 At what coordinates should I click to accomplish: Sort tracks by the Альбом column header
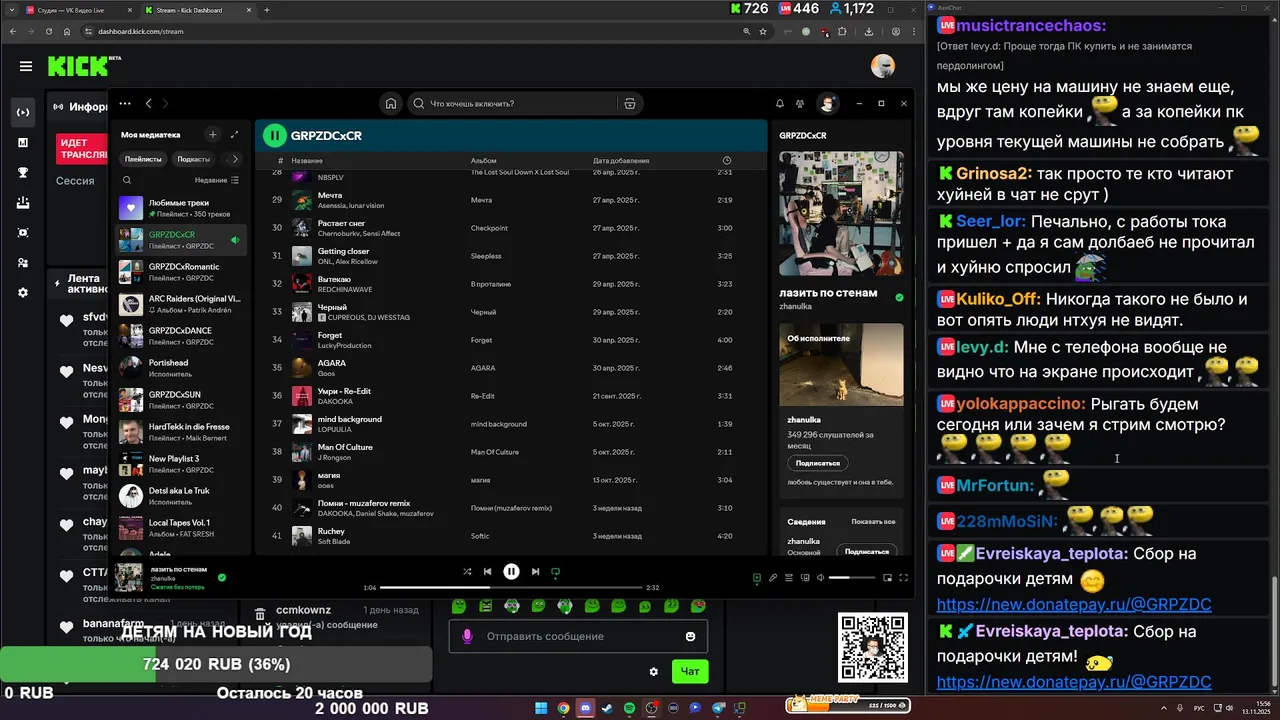click(483, 160)
